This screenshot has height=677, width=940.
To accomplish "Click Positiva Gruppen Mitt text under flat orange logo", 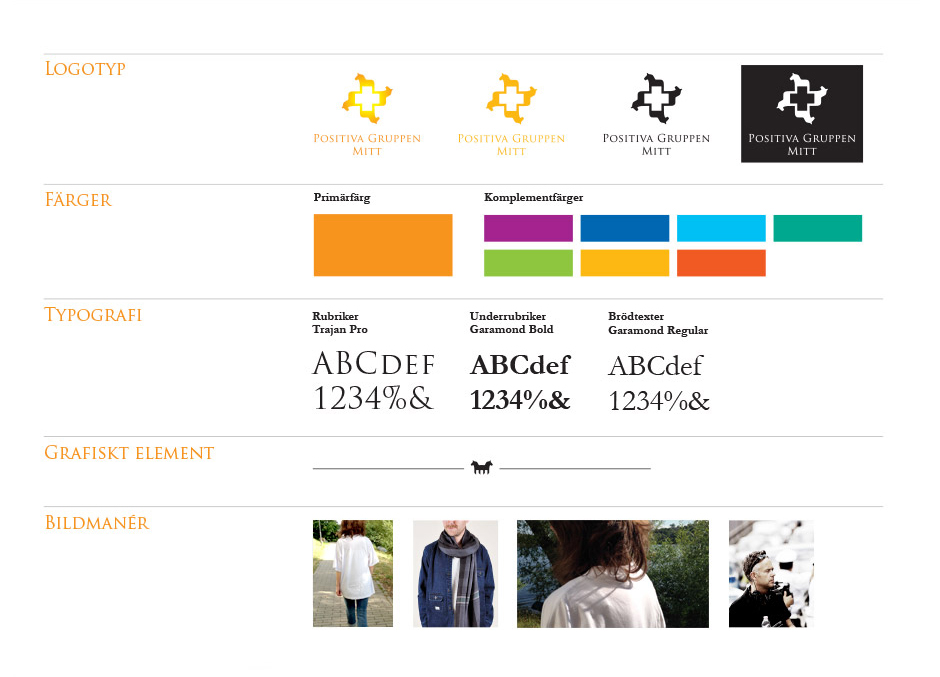I will pos(511,145).
